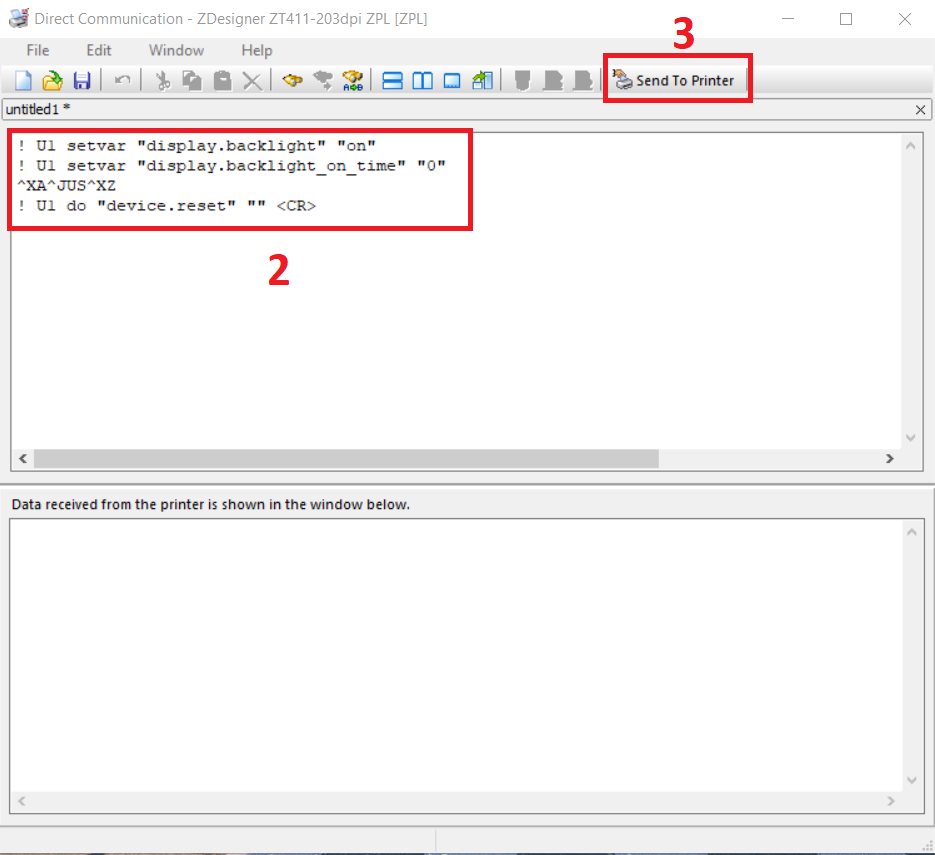Open the Window menu
Image resolution: width=935 pixels, height=855 pixels.
[176, 50]
